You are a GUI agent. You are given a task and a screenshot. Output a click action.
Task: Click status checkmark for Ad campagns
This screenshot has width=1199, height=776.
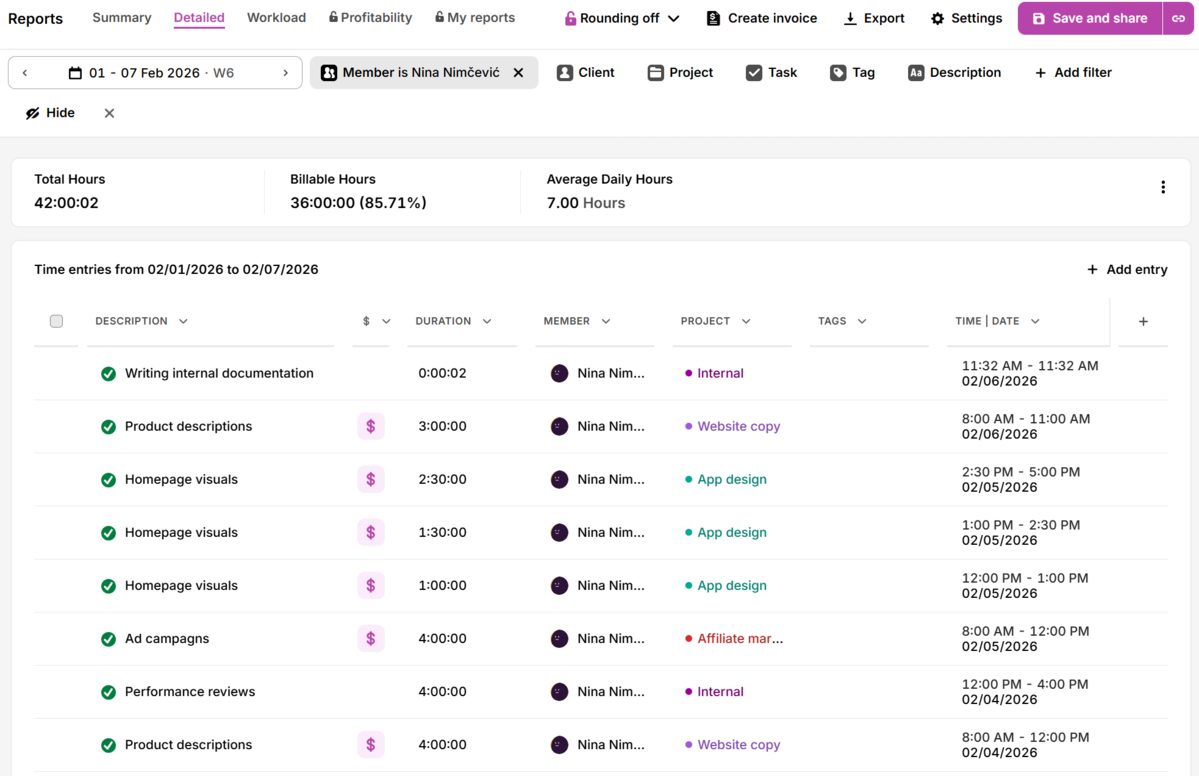109,639
